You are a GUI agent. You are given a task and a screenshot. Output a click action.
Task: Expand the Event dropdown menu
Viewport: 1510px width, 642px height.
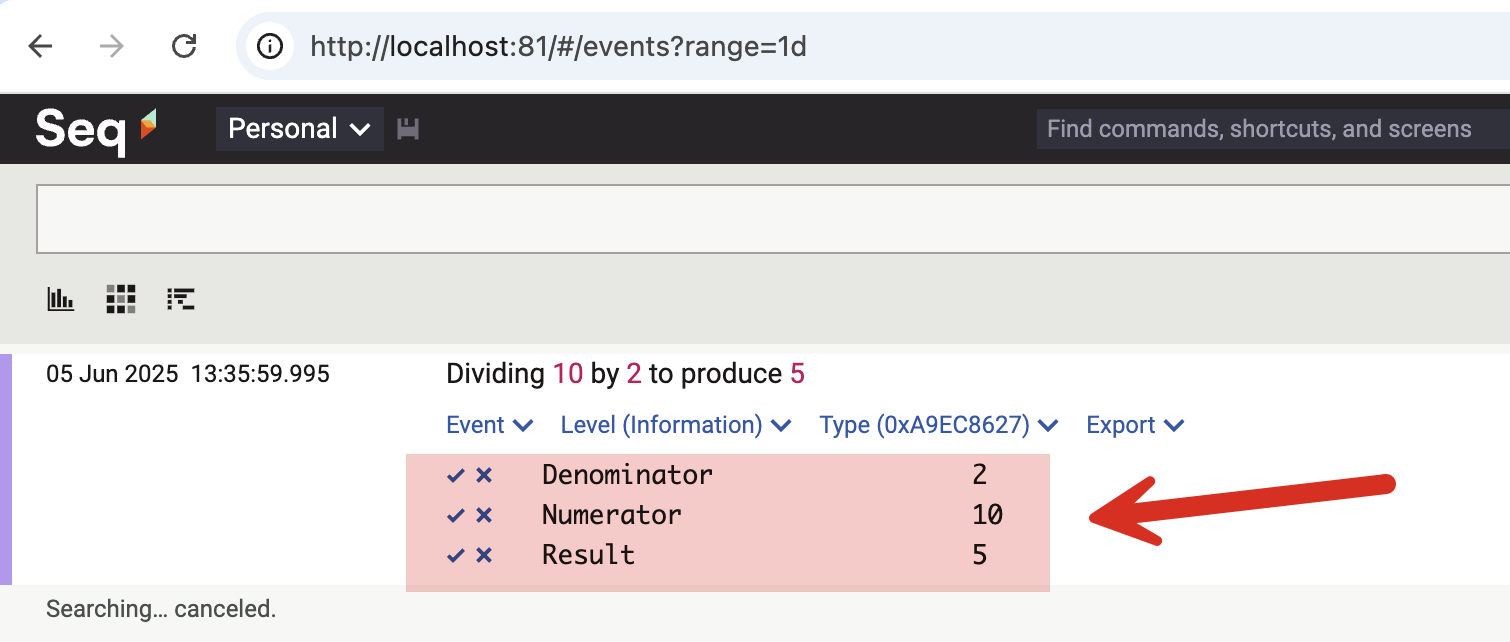pos(489,425)
